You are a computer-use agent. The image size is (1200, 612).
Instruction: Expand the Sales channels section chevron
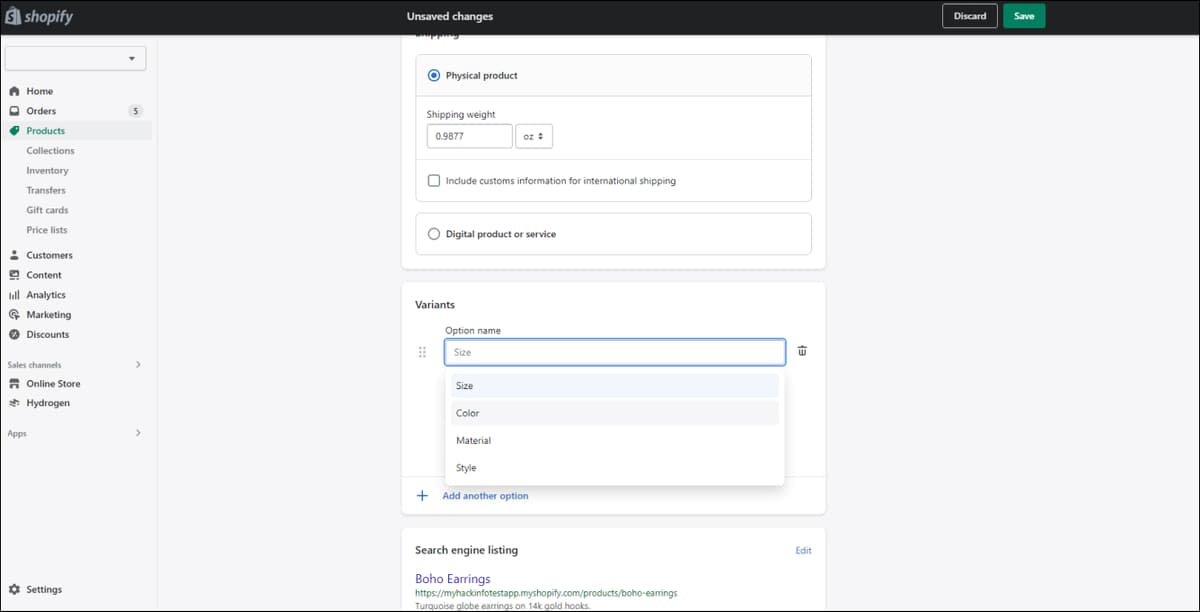(138, 365)
